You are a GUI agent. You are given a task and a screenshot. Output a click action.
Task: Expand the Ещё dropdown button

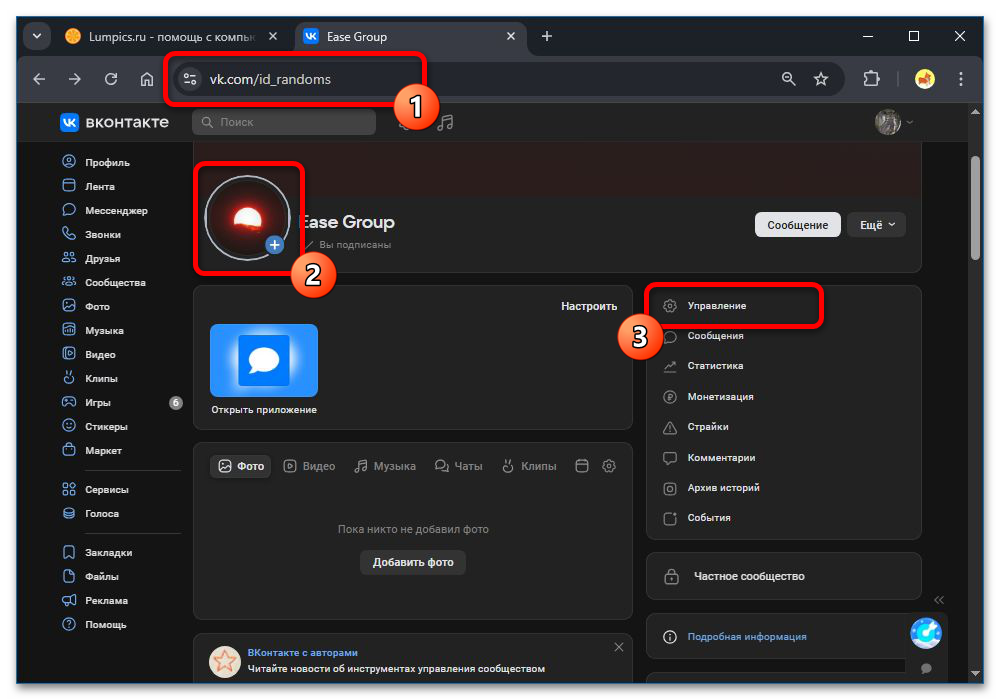876,225
